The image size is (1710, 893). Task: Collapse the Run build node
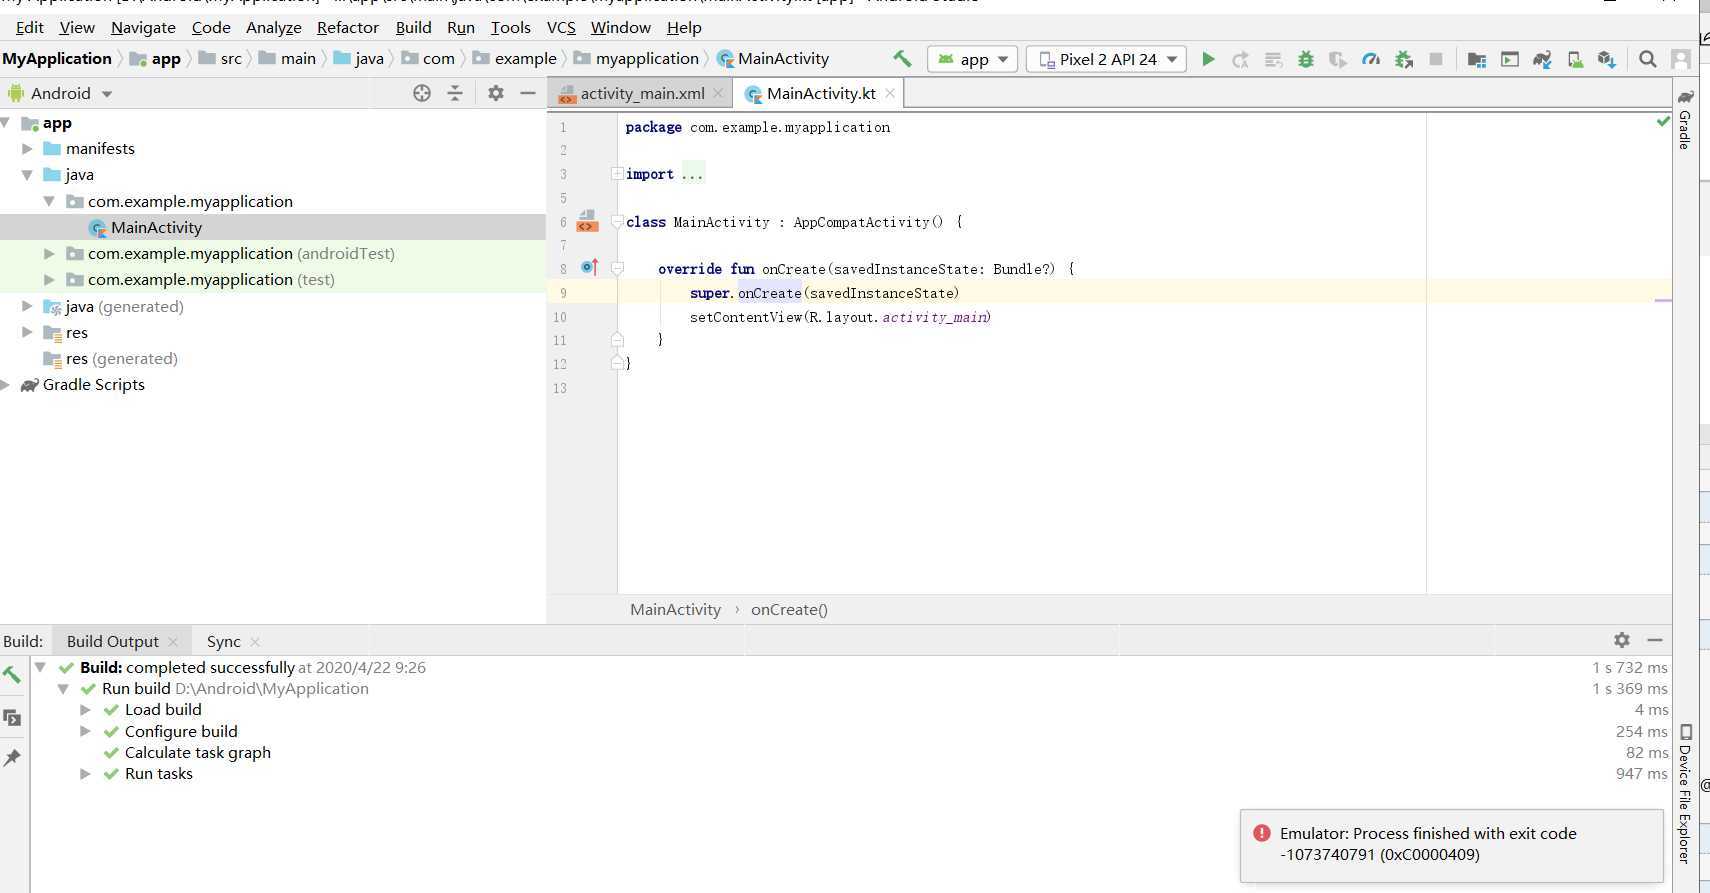tap(63, 688)
